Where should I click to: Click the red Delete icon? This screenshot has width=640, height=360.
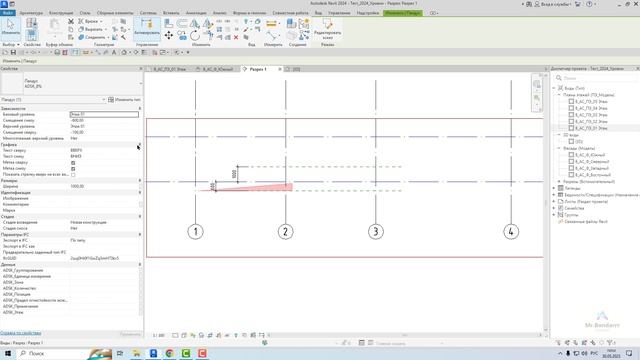point(236,37)
